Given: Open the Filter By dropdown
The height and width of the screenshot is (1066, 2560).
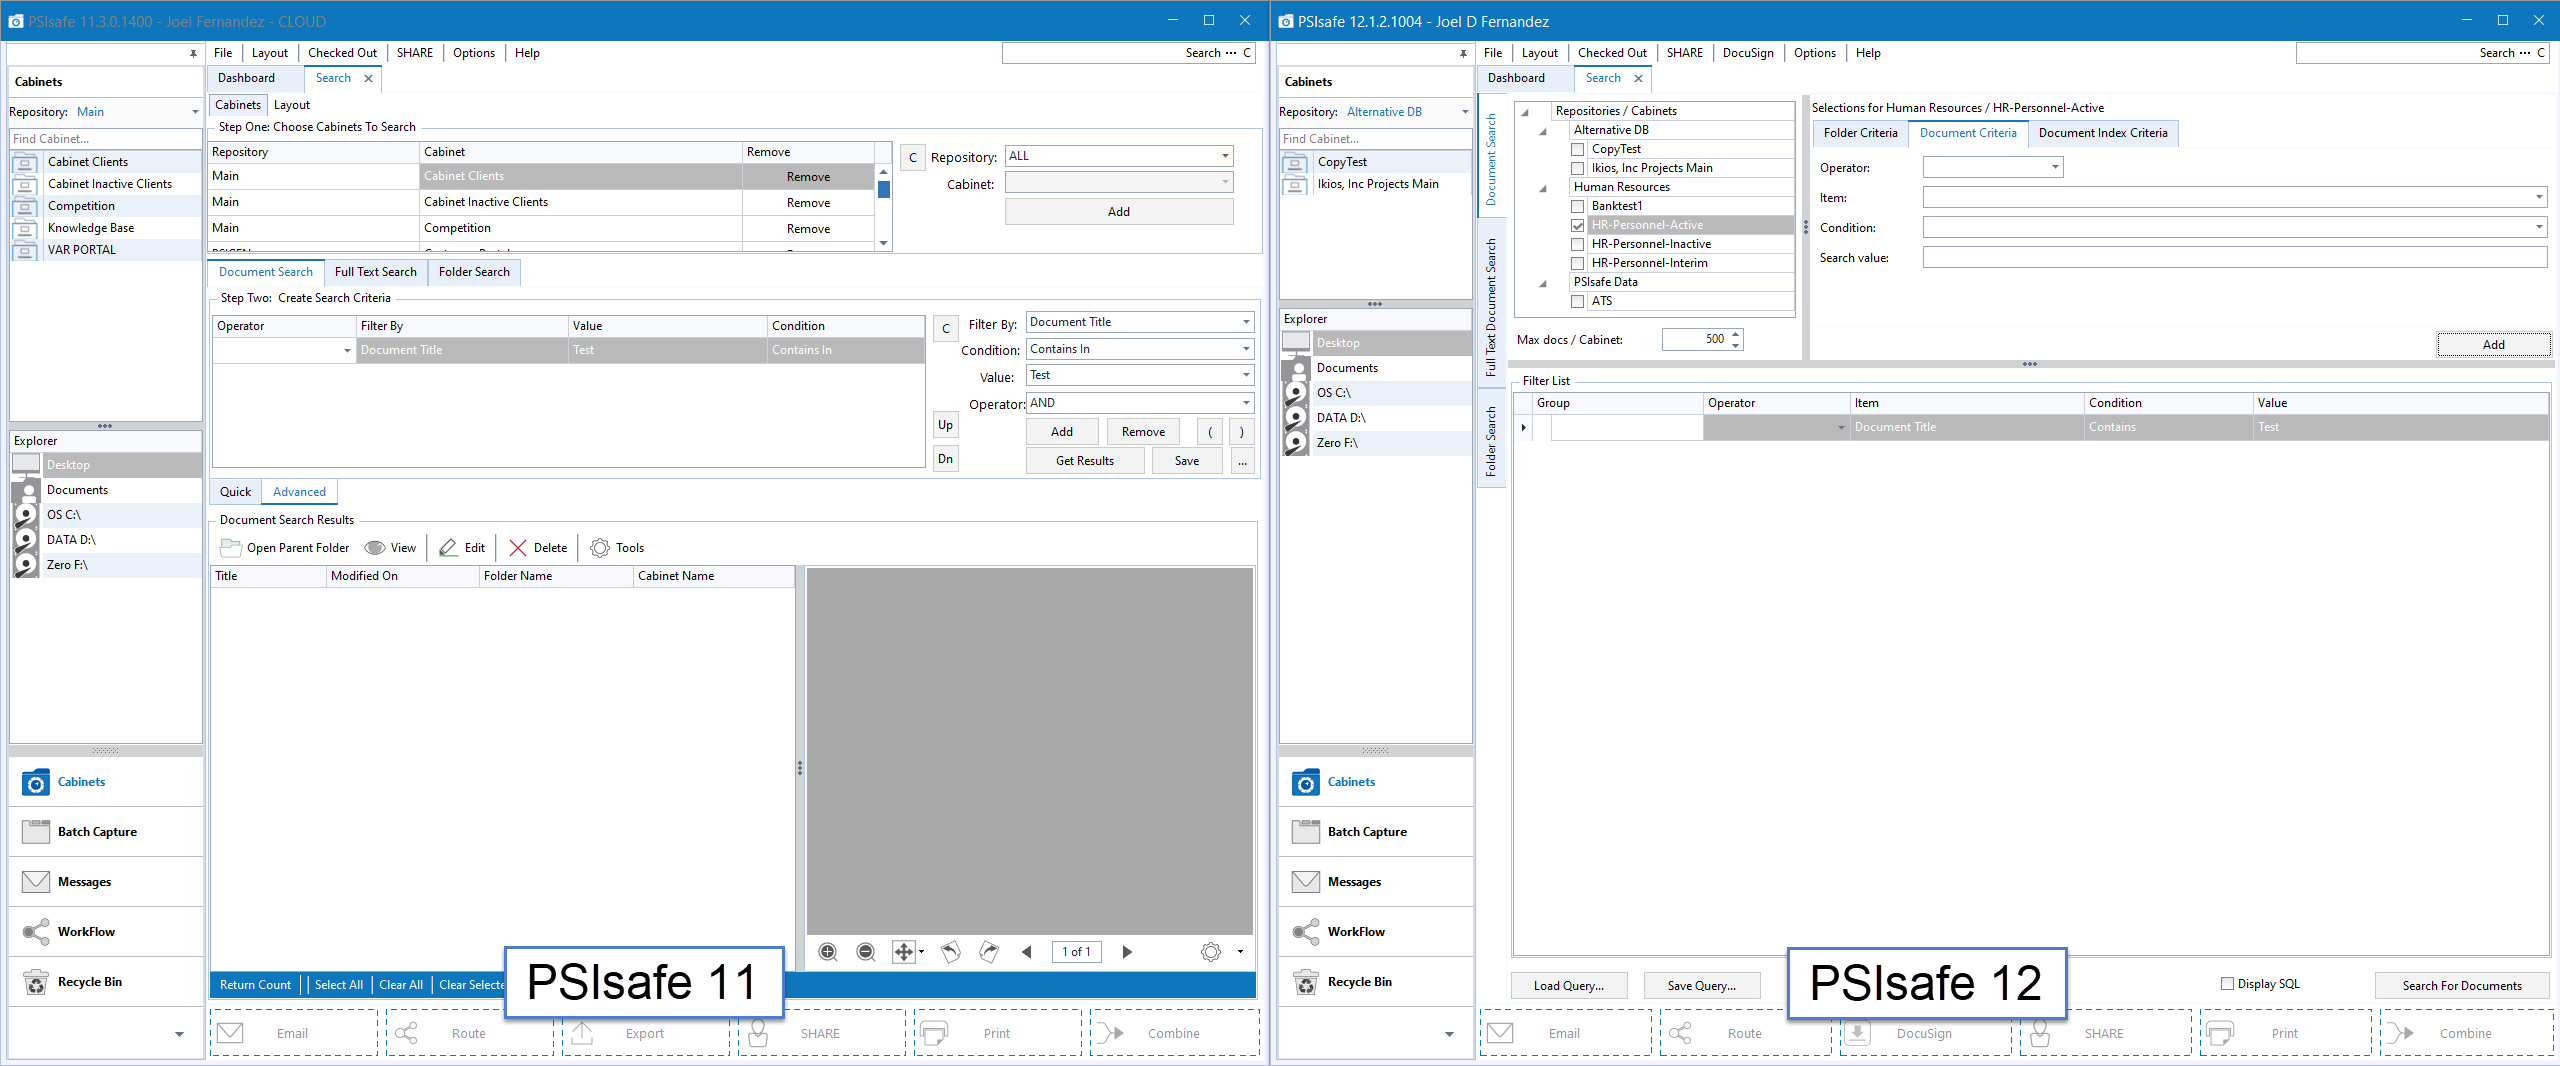Looking at the screenshot, I should pos(1246,322).
